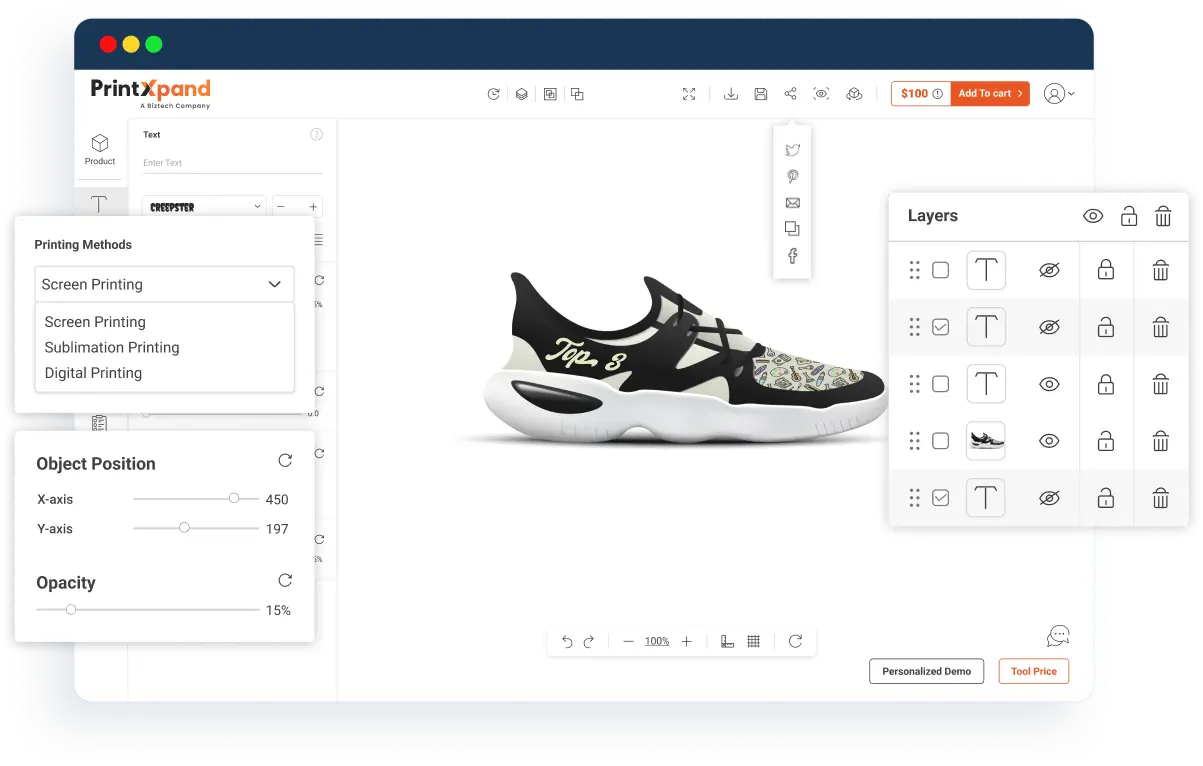Increase font size with plus button
The width and height of the screenshot is (1203, 766).
point(313,207)
